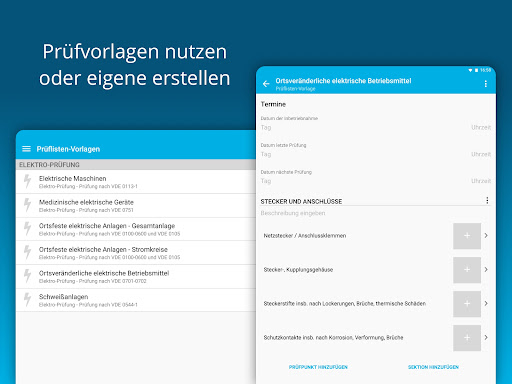The width and height of the screenshot is (512, 384).
Task: Open the Elektrische Maschinen template
Action: 136,182
